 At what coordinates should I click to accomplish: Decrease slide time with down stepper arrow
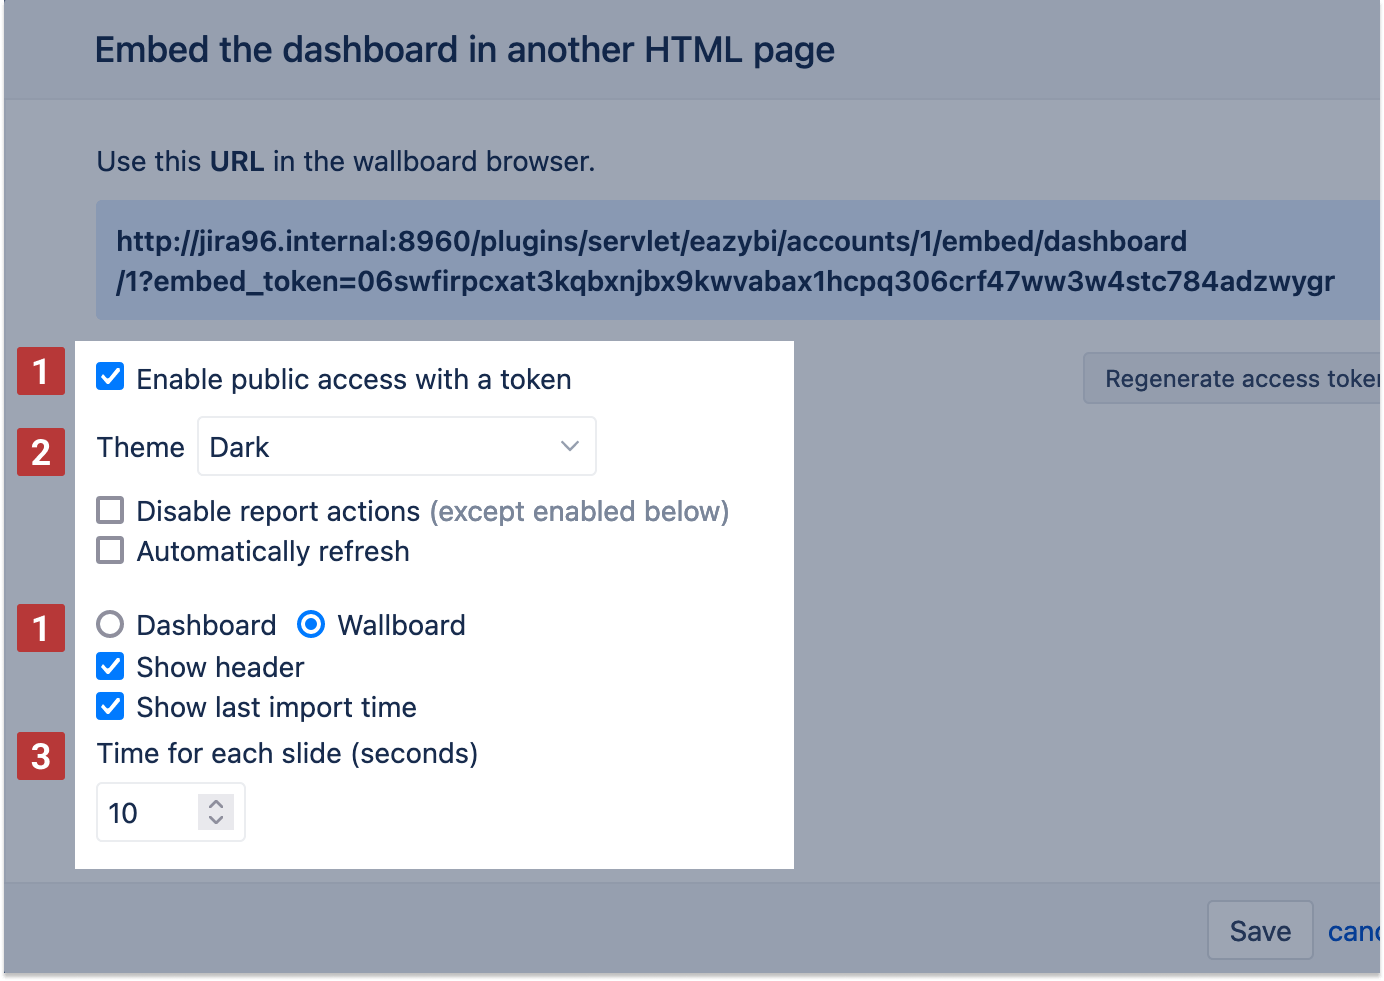point(216,820)
